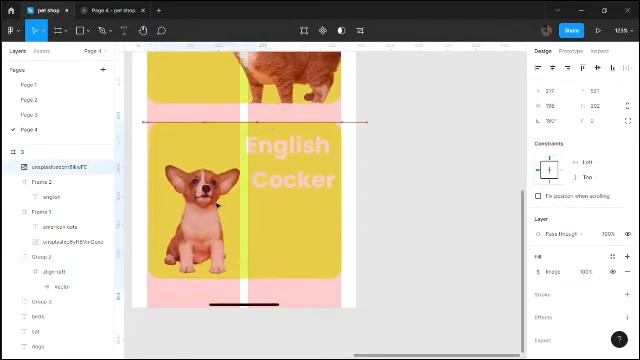Click the vertical canvas scrollbar
640x360 pixels.
(x=522, y=271)
